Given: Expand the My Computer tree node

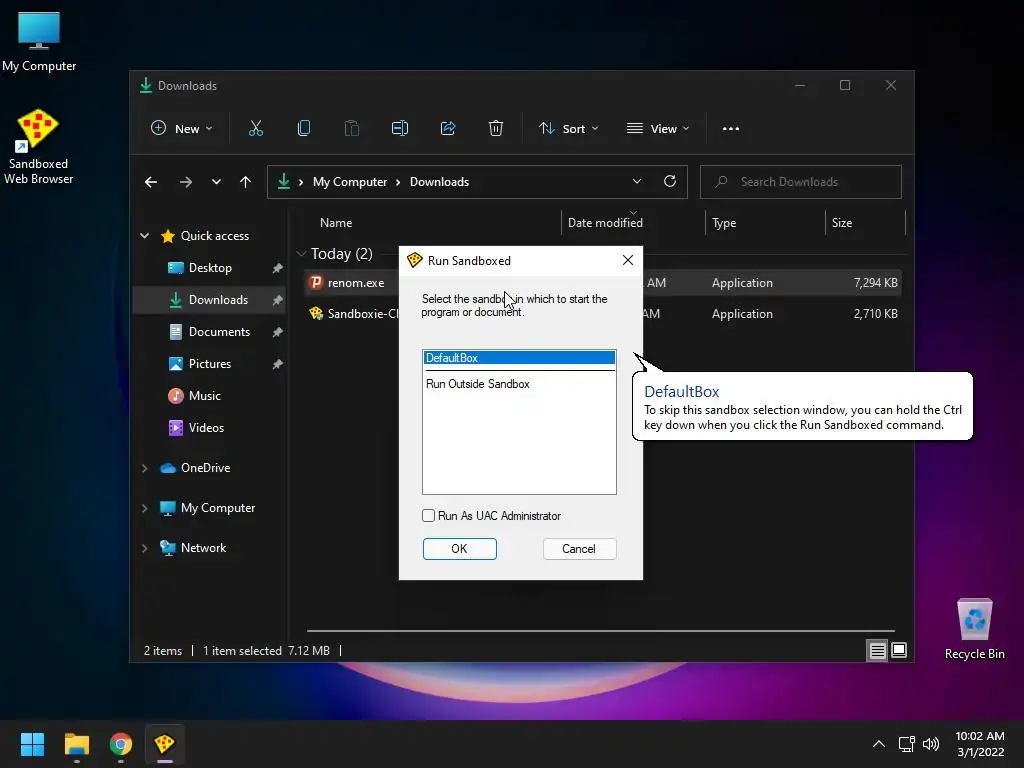Looking at the screenshot, I should [x=144, y=508].
